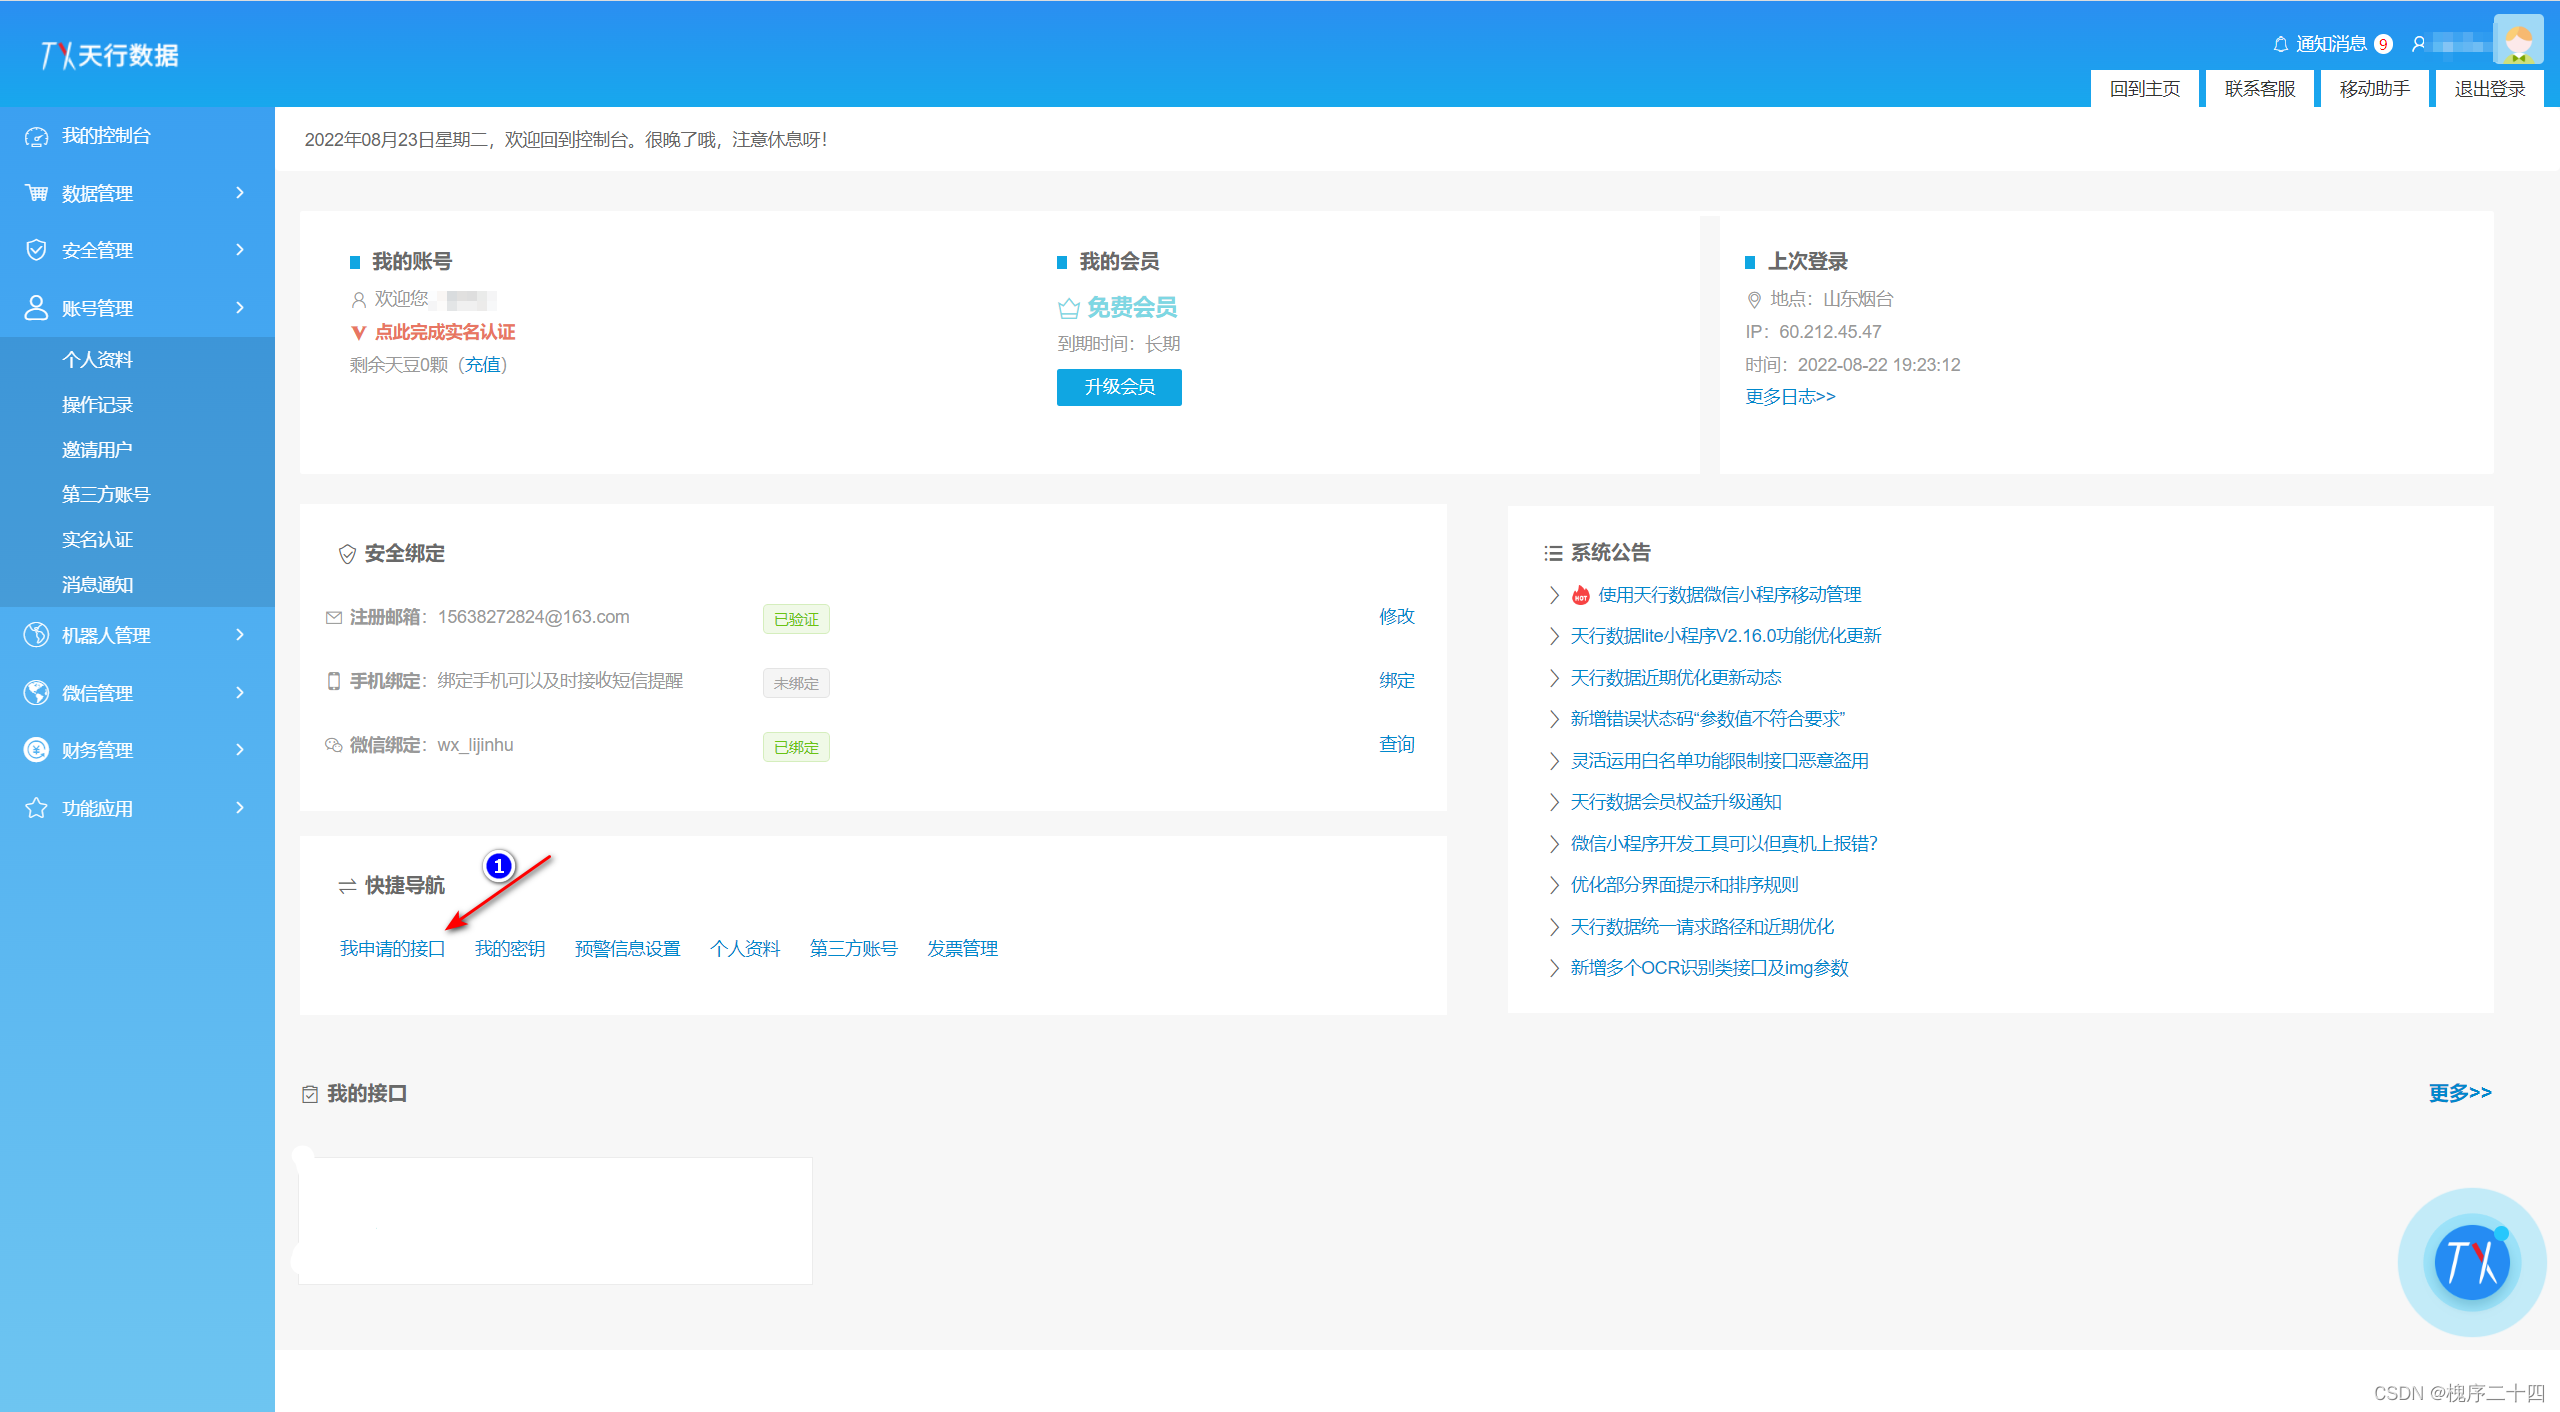Open the user avatar in header

tap(2518, 40)
